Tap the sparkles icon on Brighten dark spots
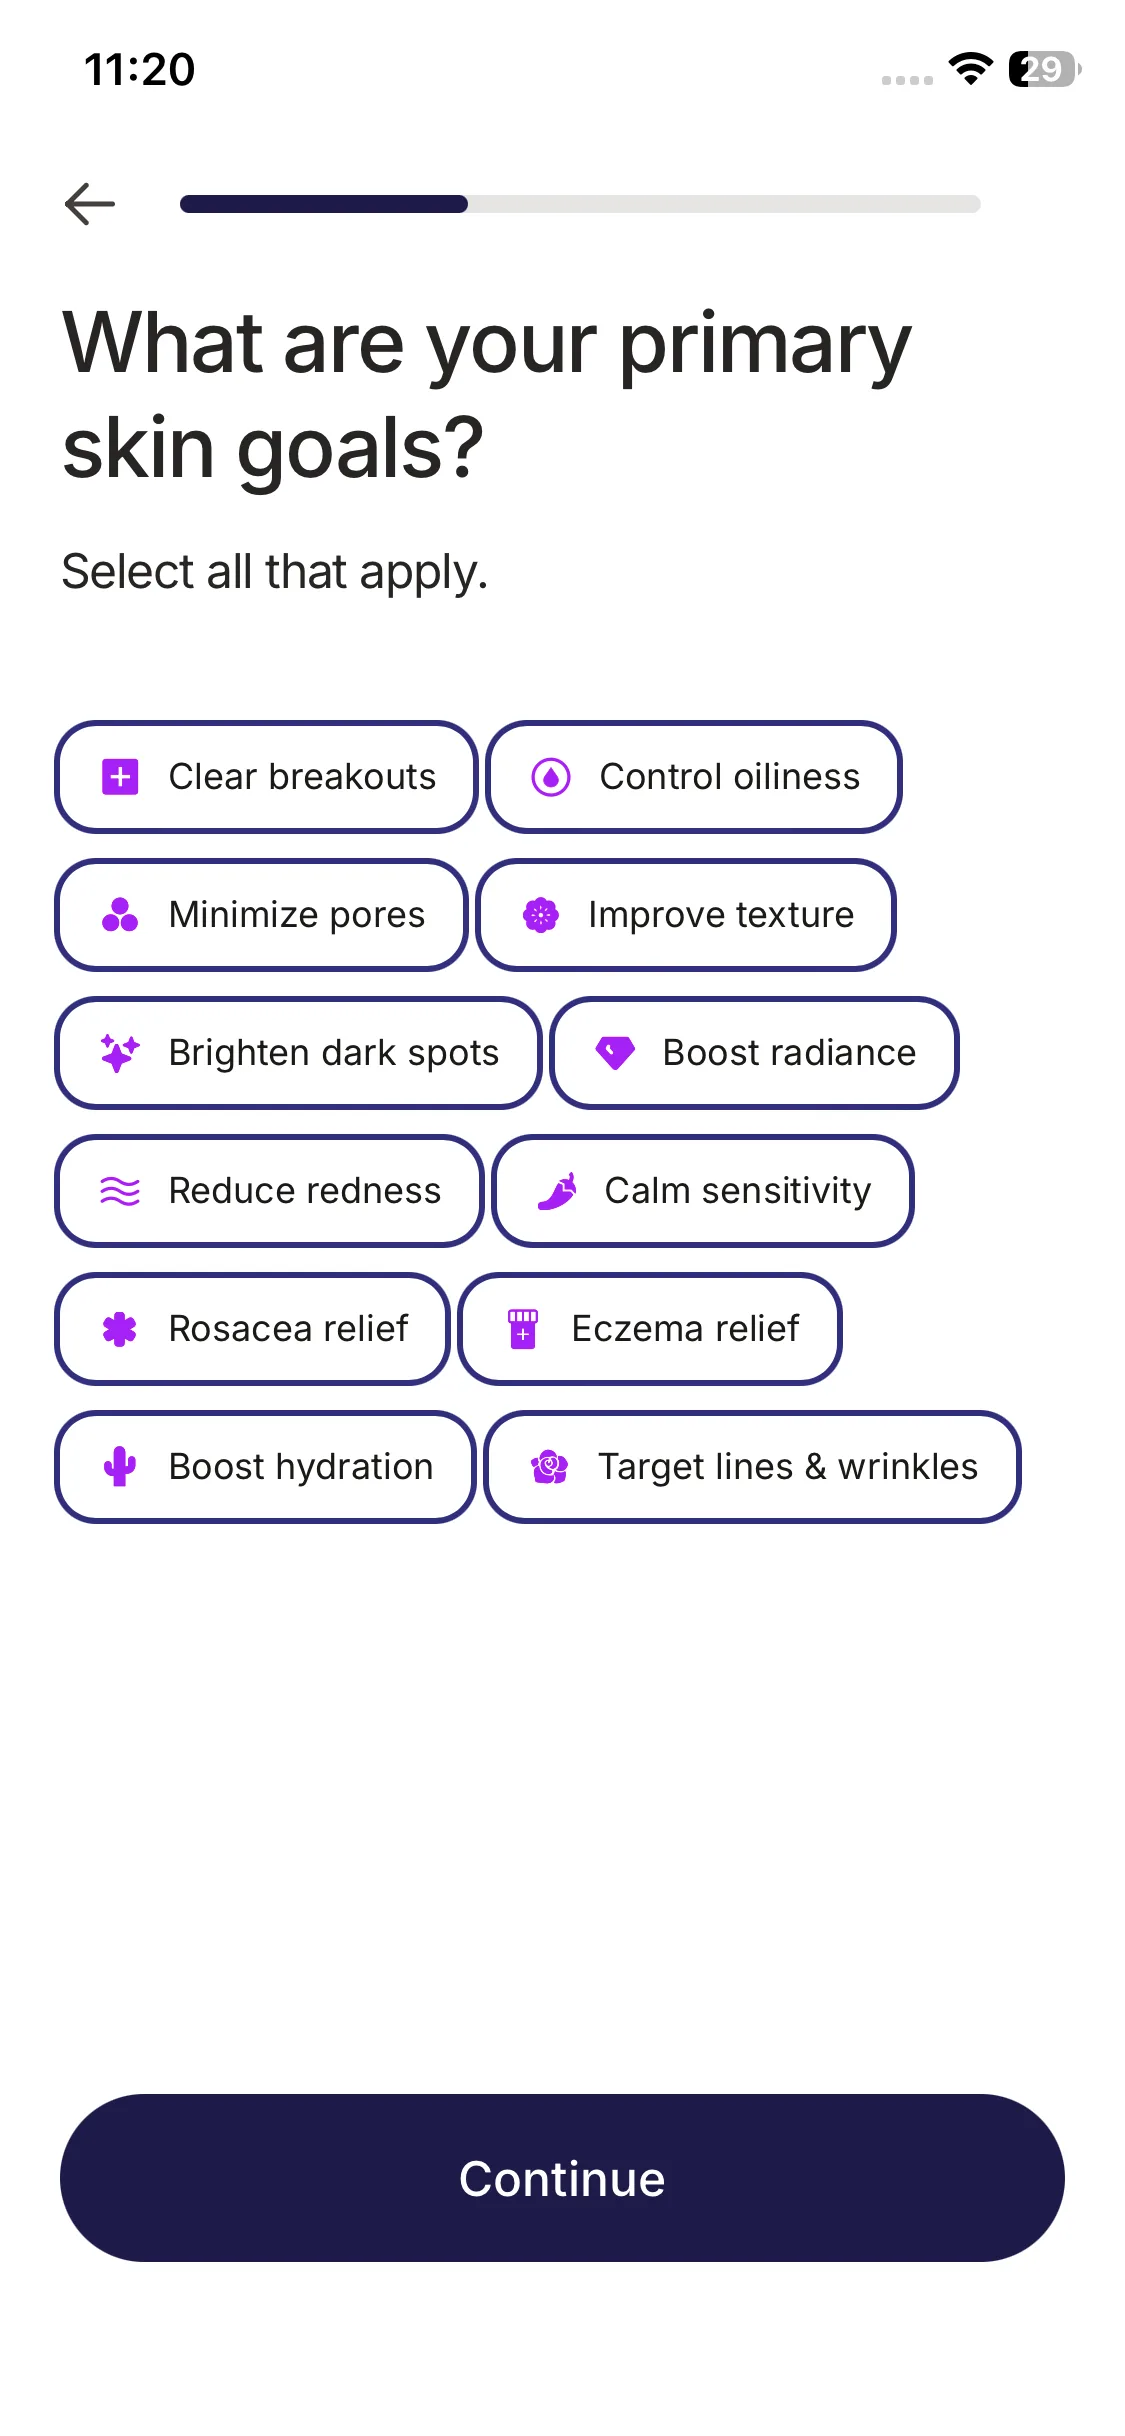1125x2436 pixels. point(120,1053)
